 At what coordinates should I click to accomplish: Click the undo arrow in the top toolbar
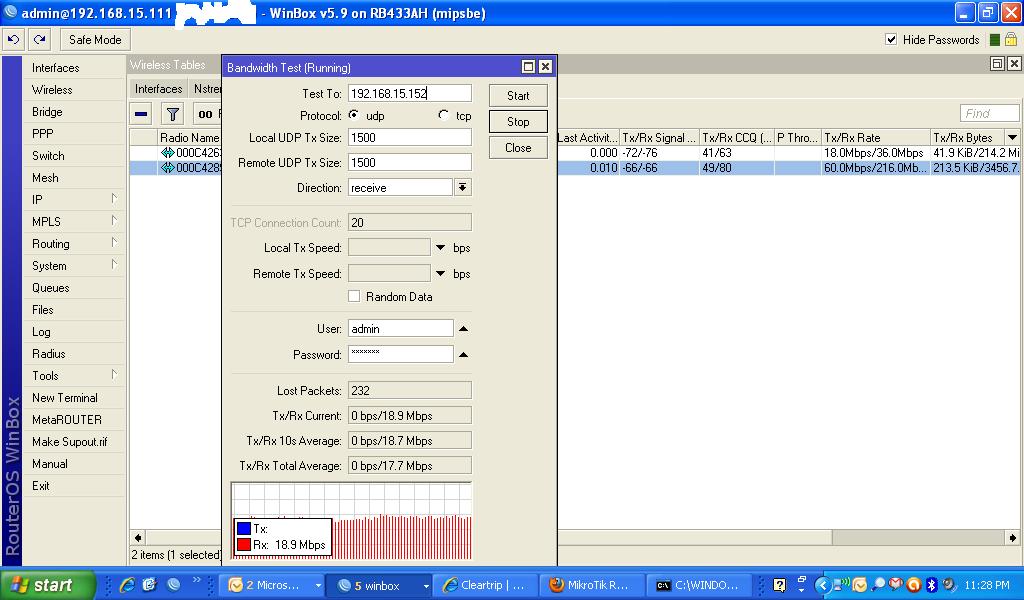point(12,39)
